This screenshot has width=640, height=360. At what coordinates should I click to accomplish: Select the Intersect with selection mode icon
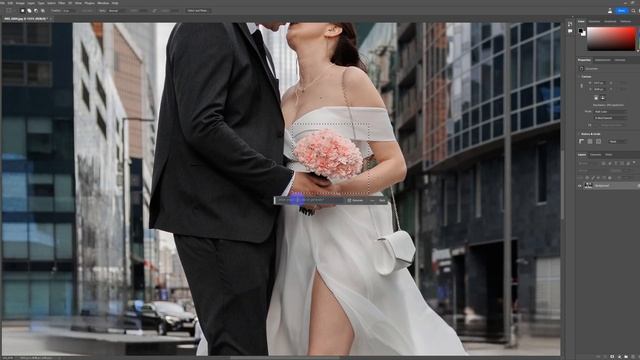(x=43, y=11)
